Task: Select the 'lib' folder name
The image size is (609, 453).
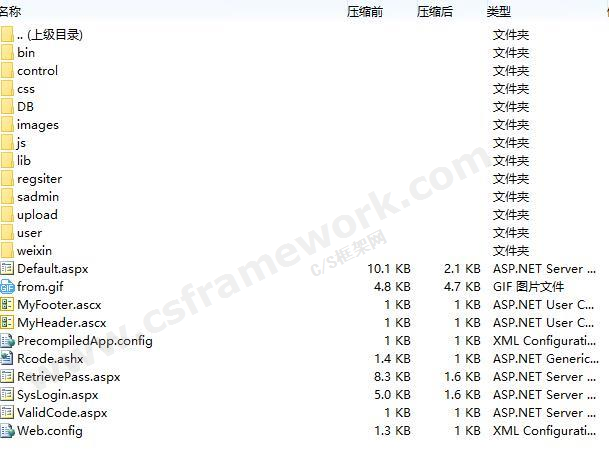Action: (x=23, y=160)
